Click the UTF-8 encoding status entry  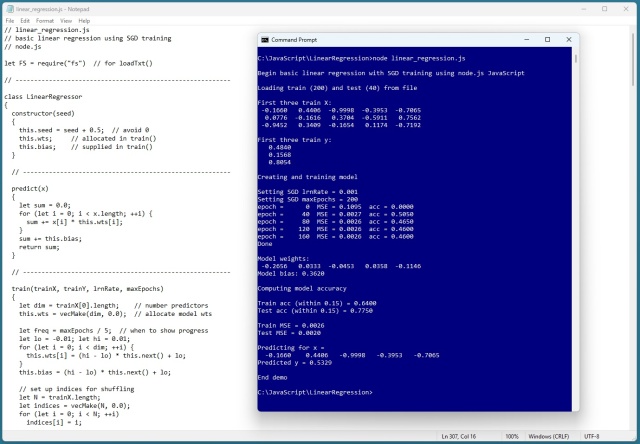point(591,436)
